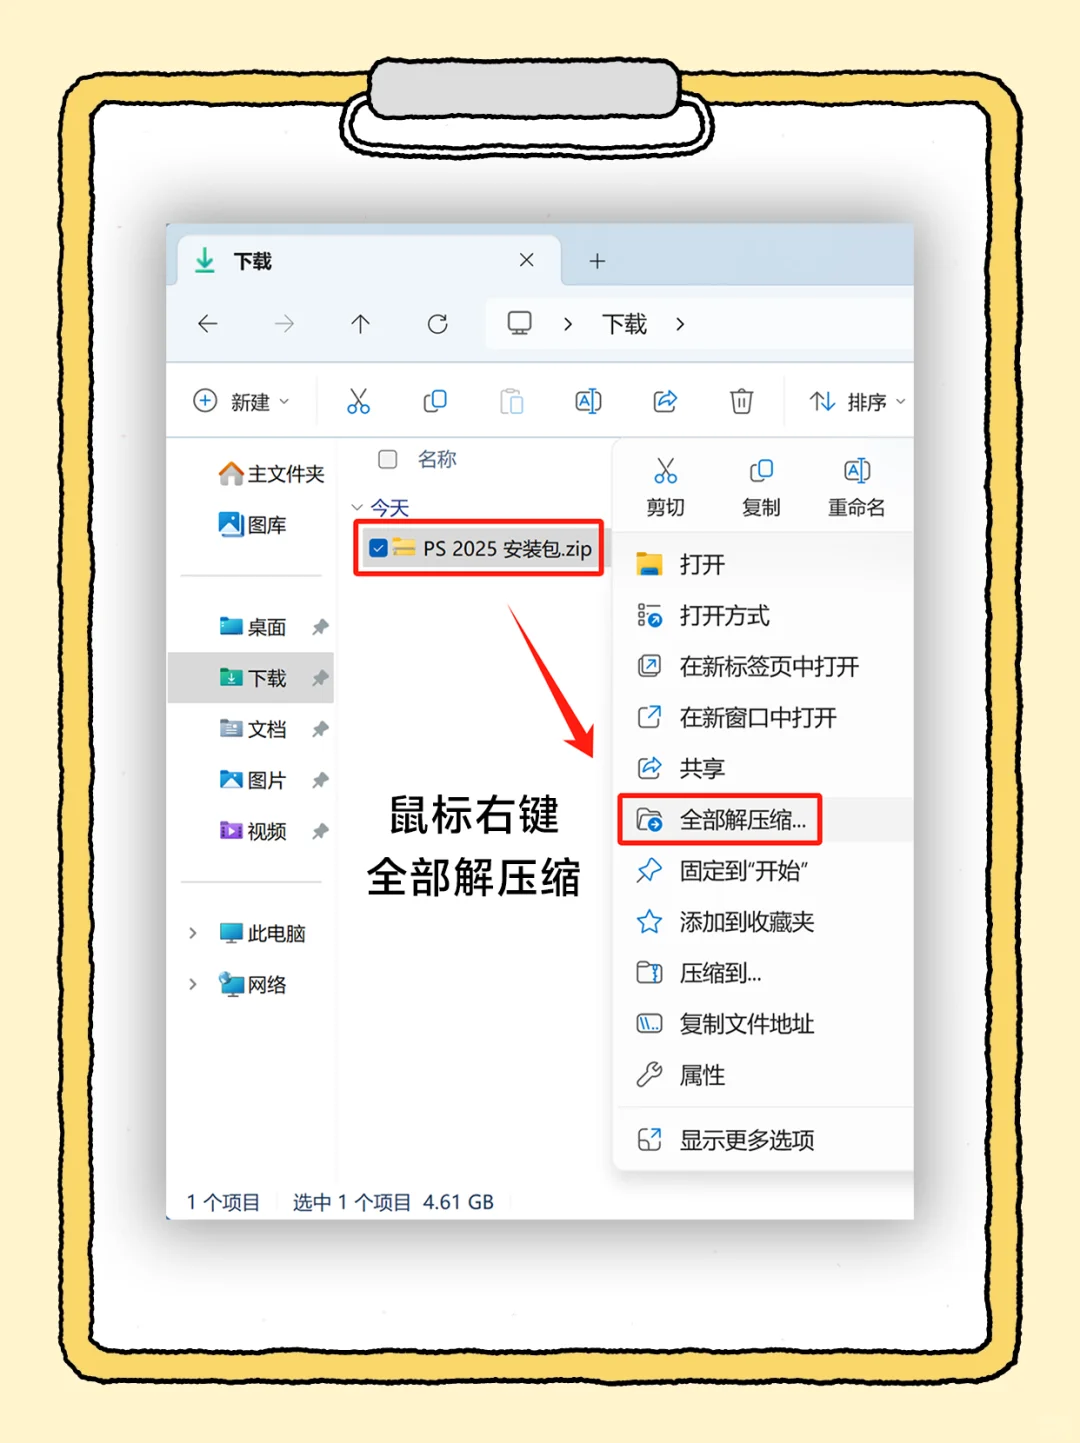Select the PS 2025 安装包.zip file
Image resolution: width=1080 pixels, height=1443 pixels.
[480, 548]
